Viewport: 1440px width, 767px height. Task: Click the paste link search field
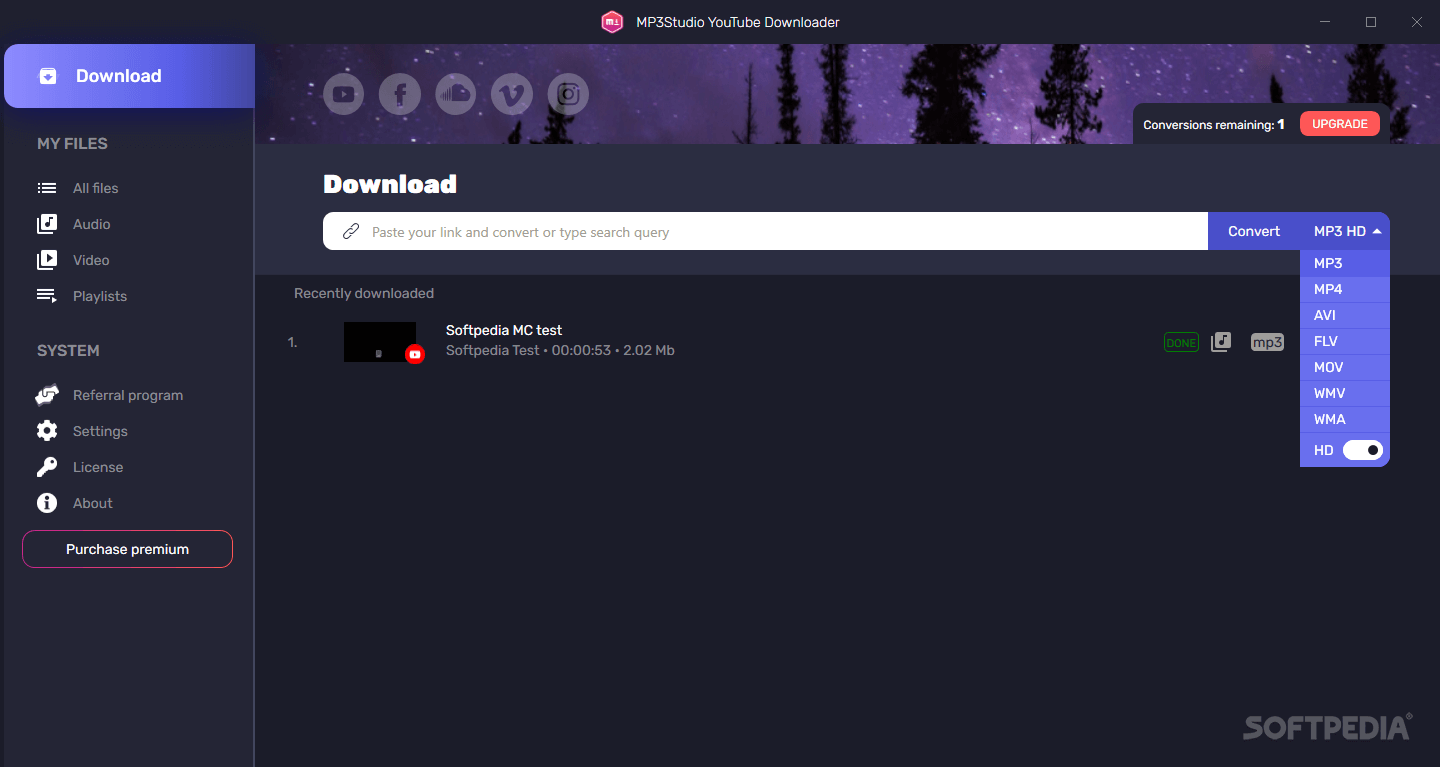point(765,231)
